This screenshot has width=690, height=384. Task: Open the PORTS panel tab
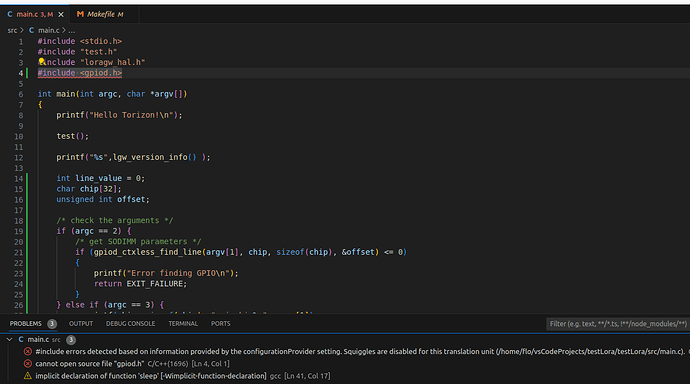tap(220, 324)
